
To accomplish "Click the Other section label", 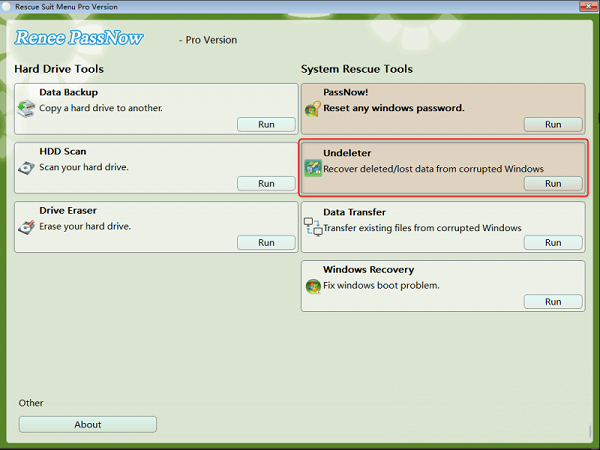I will coord(31,403).
